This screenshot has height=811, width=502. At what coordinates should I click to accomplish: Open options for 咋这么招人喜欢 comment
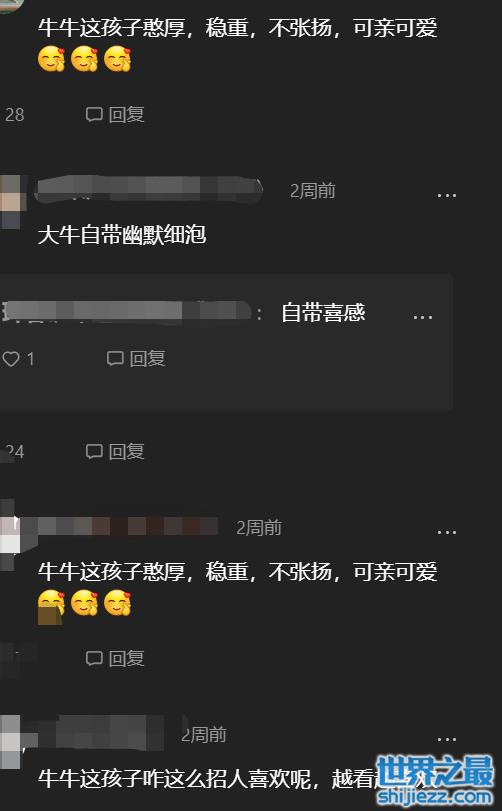tap(447, 740)
